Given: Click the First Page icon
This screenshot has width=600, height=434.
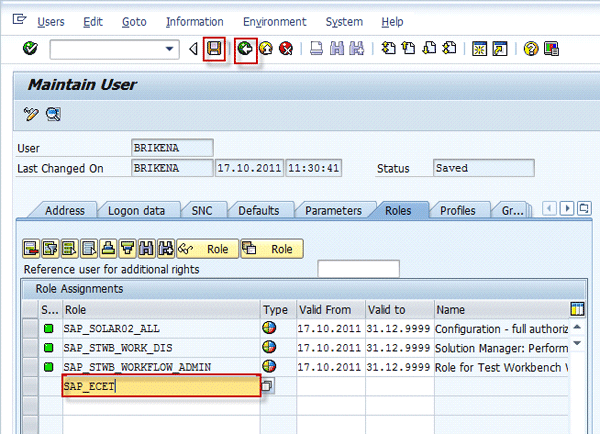Looking at the screenshot, I should (x=388, y=49).
